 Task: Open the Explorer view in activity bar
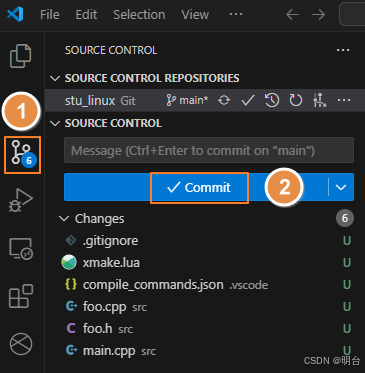click(21, 56)
